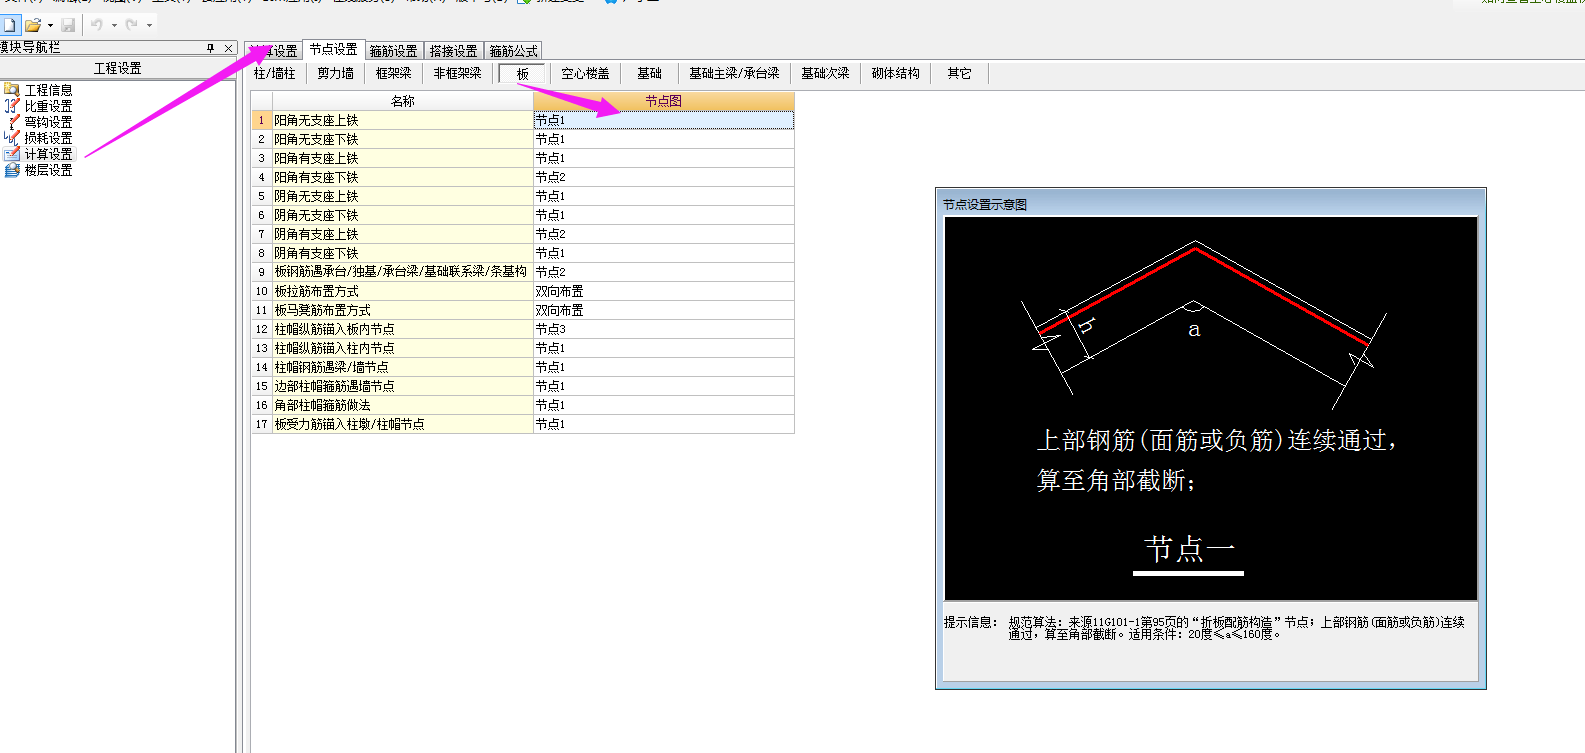
Task: Click the 节点设置示意图 window title
Action: tap(985, 204)
